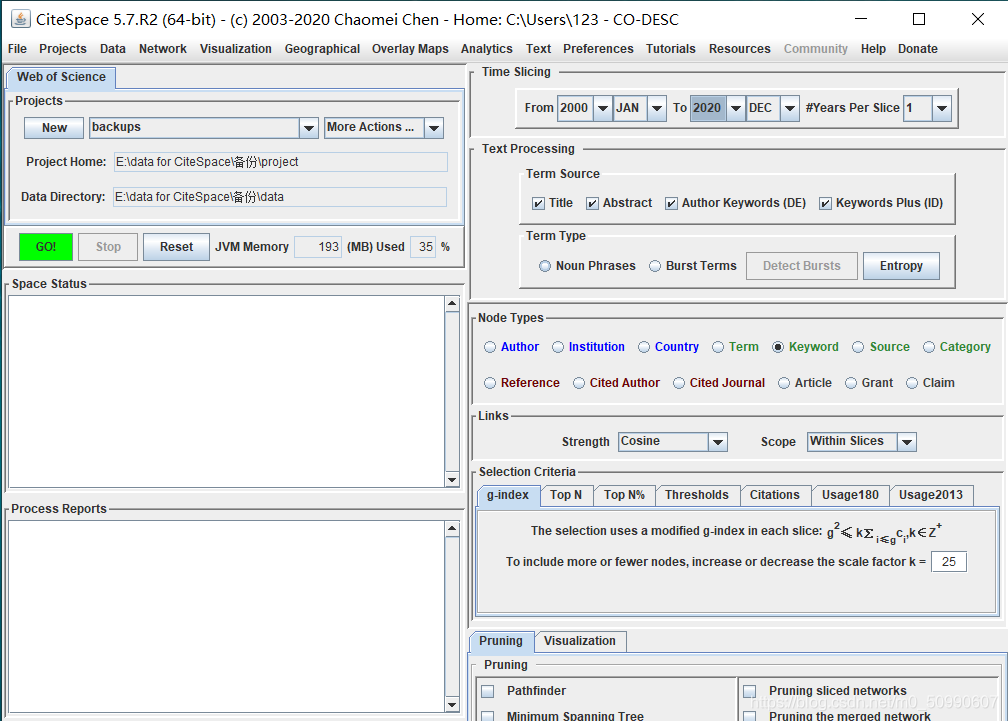This screenshot has height=721, width=1008.
Task: Click the Space Status scrollbar up arrow
Action: pos(452,303)
